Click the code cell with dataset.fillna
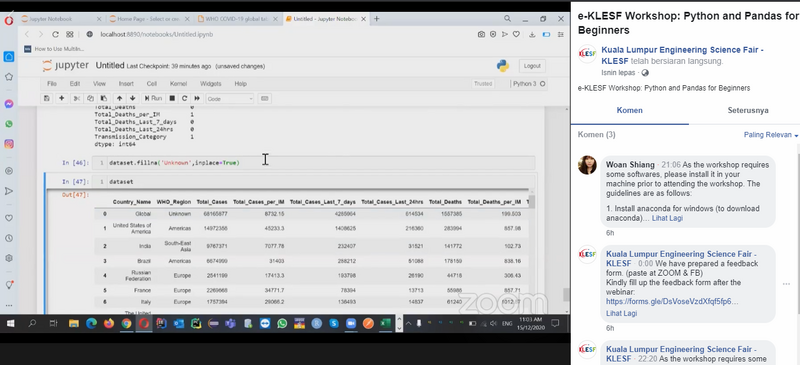Screen dimensions: 800x365 pyautogui.click(x=314, y=163)
